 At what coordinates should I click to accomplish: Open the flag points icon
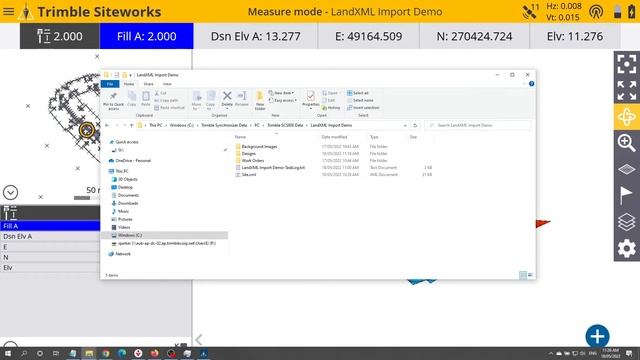pos(626,195)
